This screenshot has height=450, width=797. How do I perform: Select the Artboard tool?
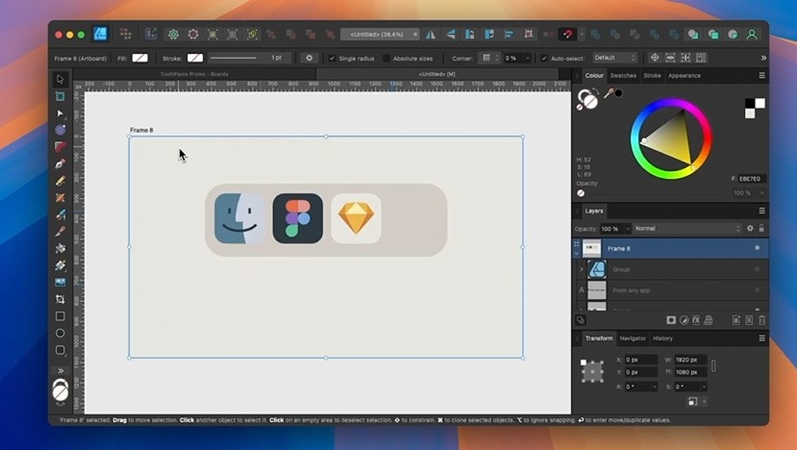click(60, 96)
